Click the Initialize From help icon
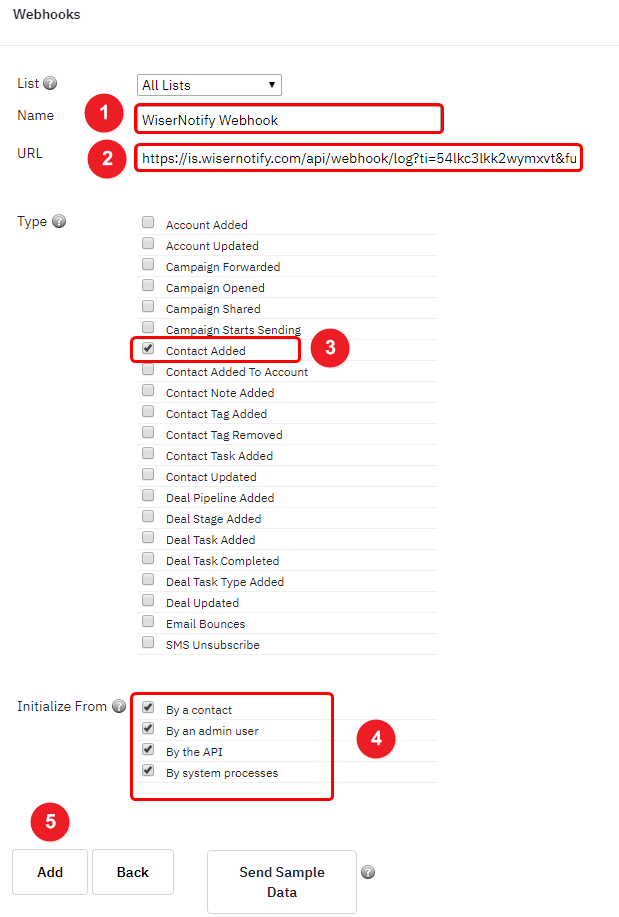 [119, 706]
